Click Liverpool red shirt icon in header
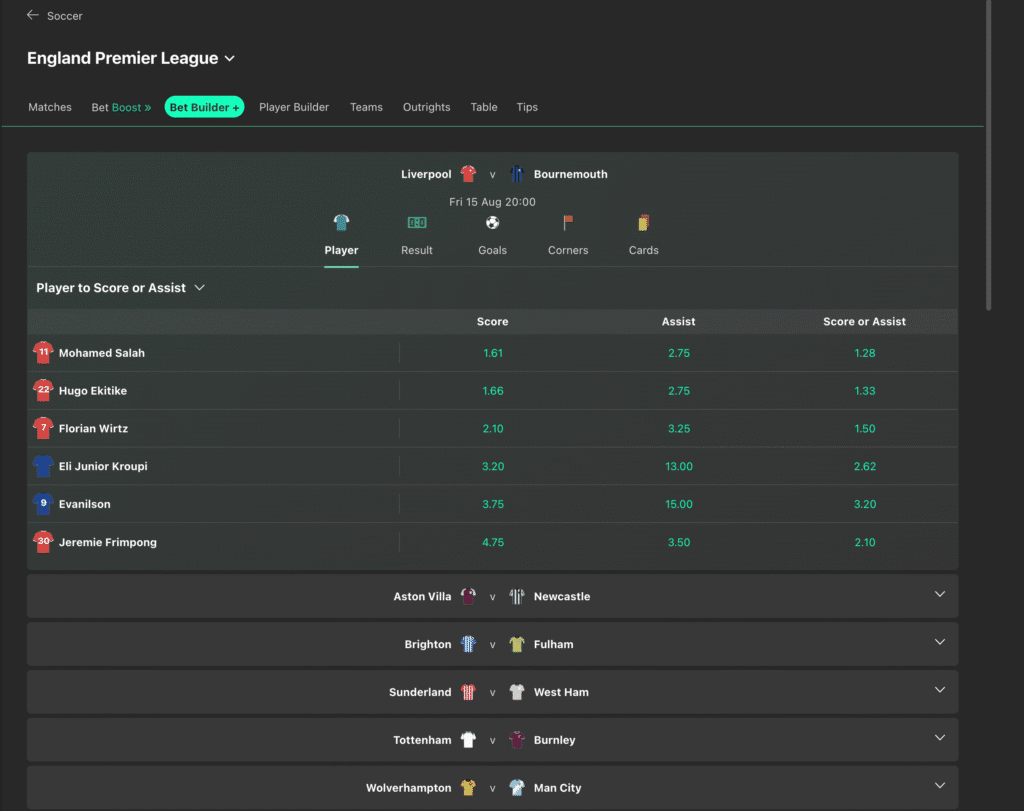Image resolution: width=1024 pixels, height=811 pixels. coord(468,174)
